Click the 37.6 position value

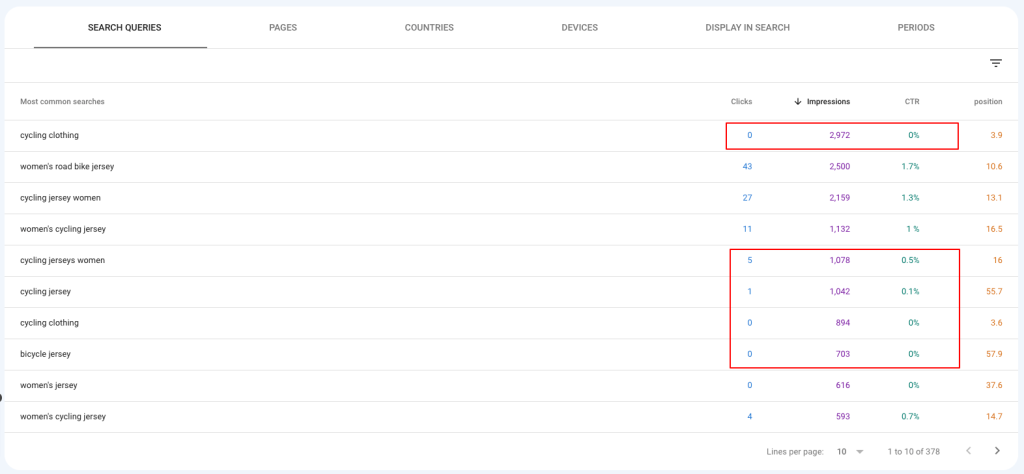click(x=994, y=385)
